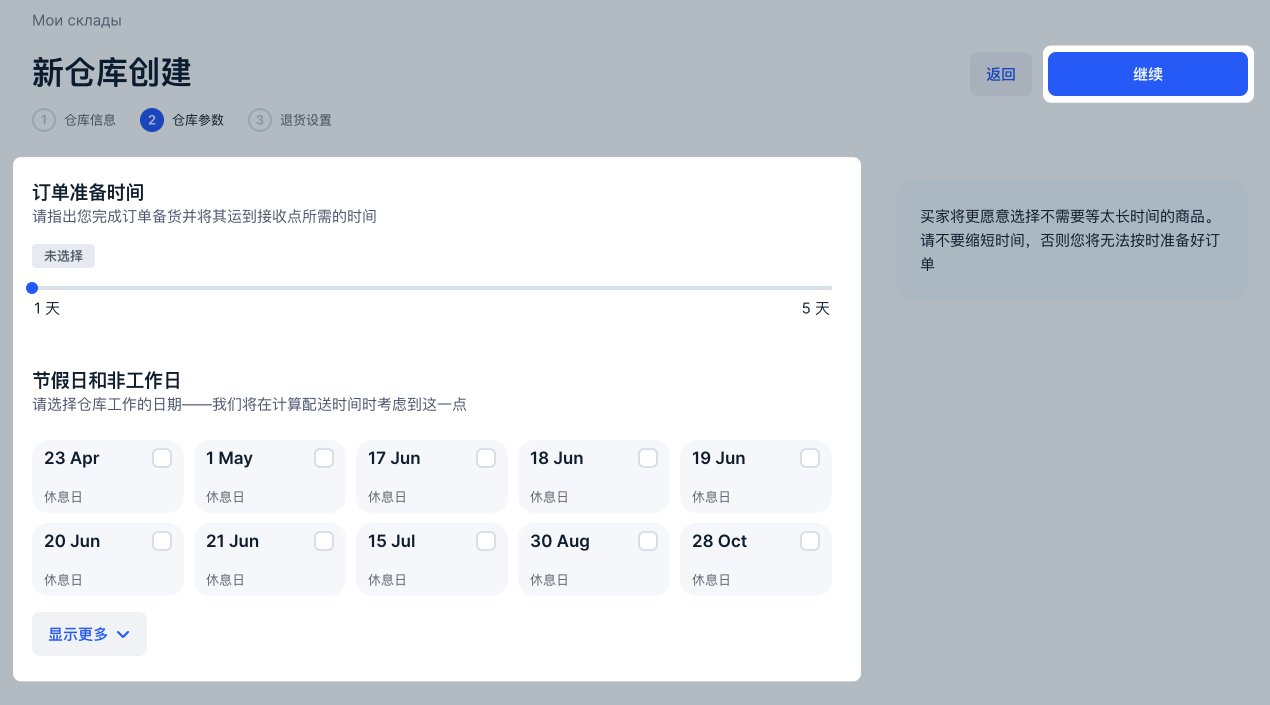Toggle the 1 May checkbox
The width and height of the screenshot is (1270, 705).
click(324, 458)
